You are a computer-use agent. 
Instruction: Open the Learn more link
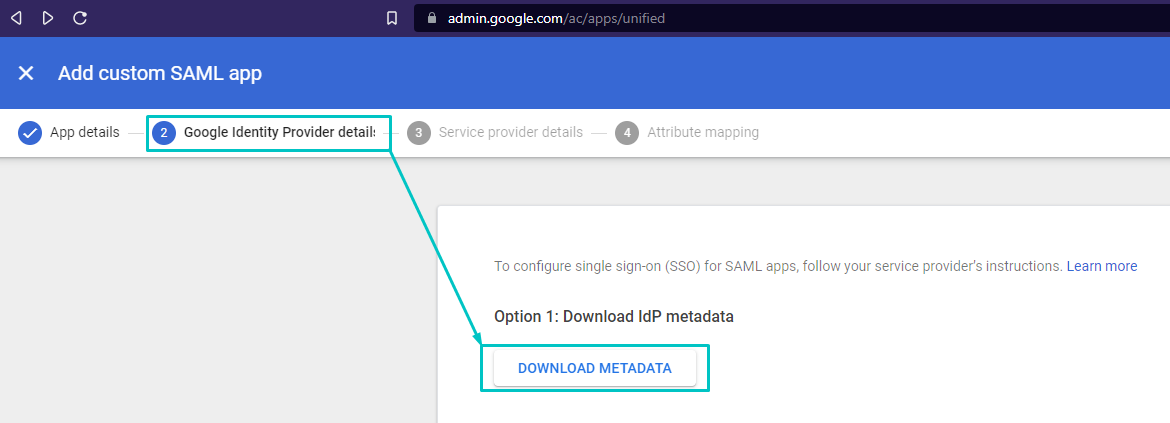coord(1101,266)
